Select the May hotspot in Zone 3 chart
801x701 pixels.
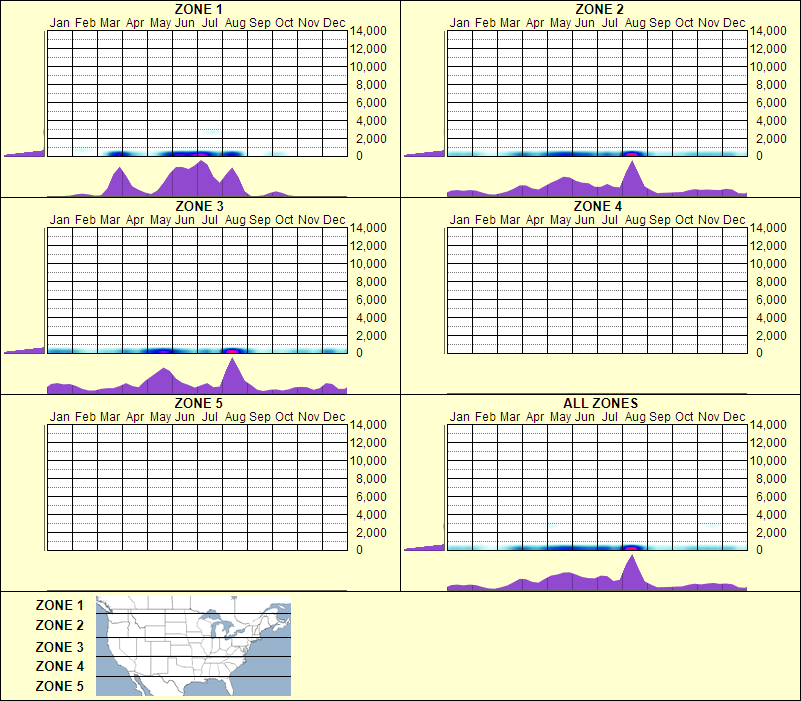[162, 351]
